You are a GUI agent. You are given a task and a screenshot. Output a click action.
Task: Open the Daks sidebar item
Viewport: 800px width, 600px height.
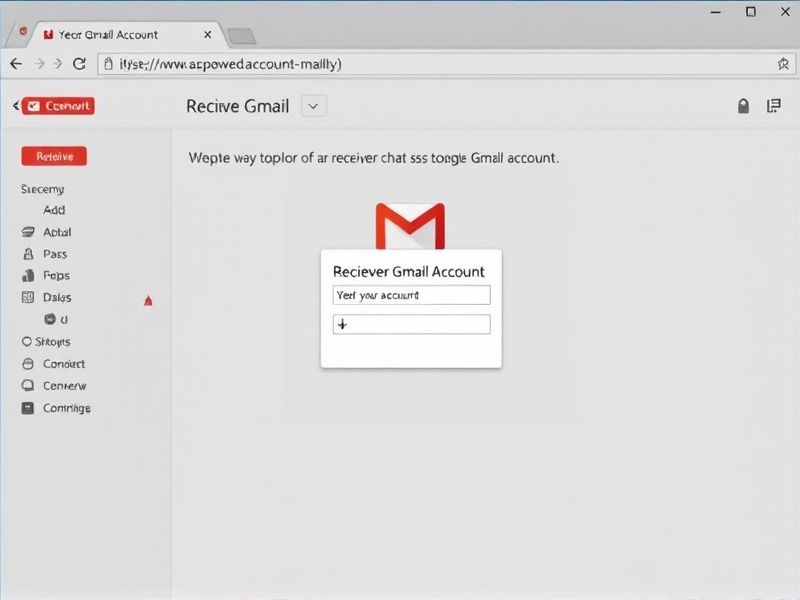[x=57, y=297]
